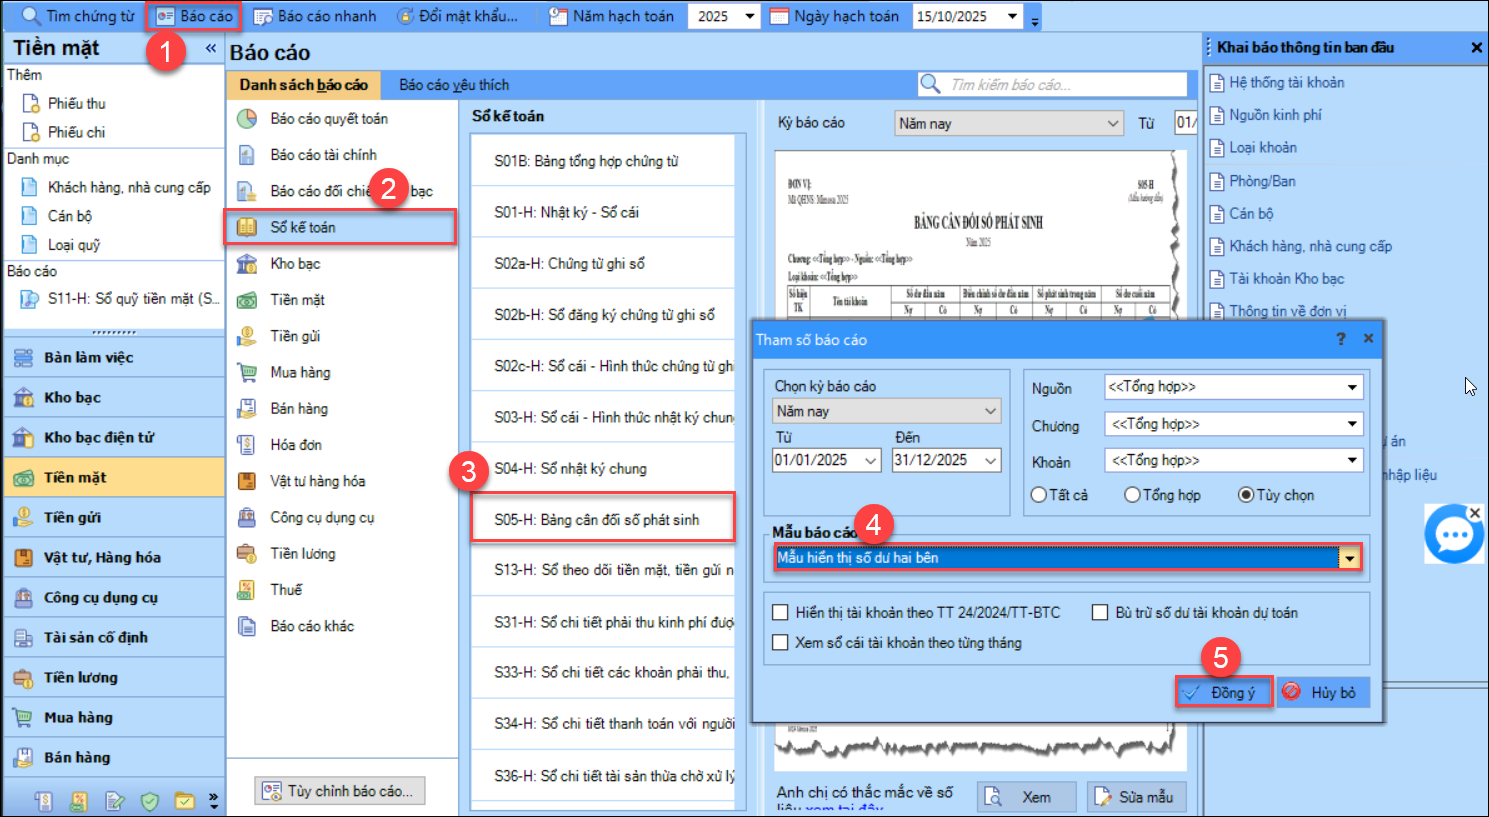Collapse the Tiền mặt panel with double-arrow

tap(211, 48)
